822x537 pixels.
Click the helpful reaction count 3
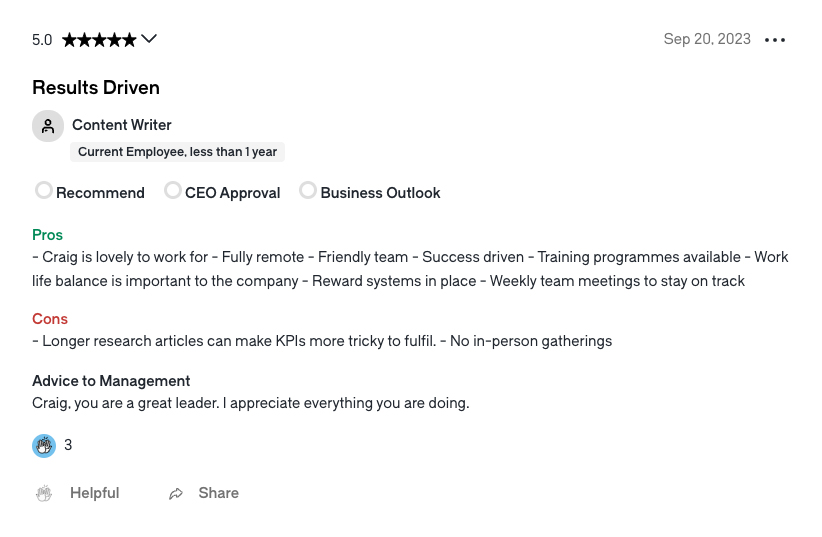point(68,445)
